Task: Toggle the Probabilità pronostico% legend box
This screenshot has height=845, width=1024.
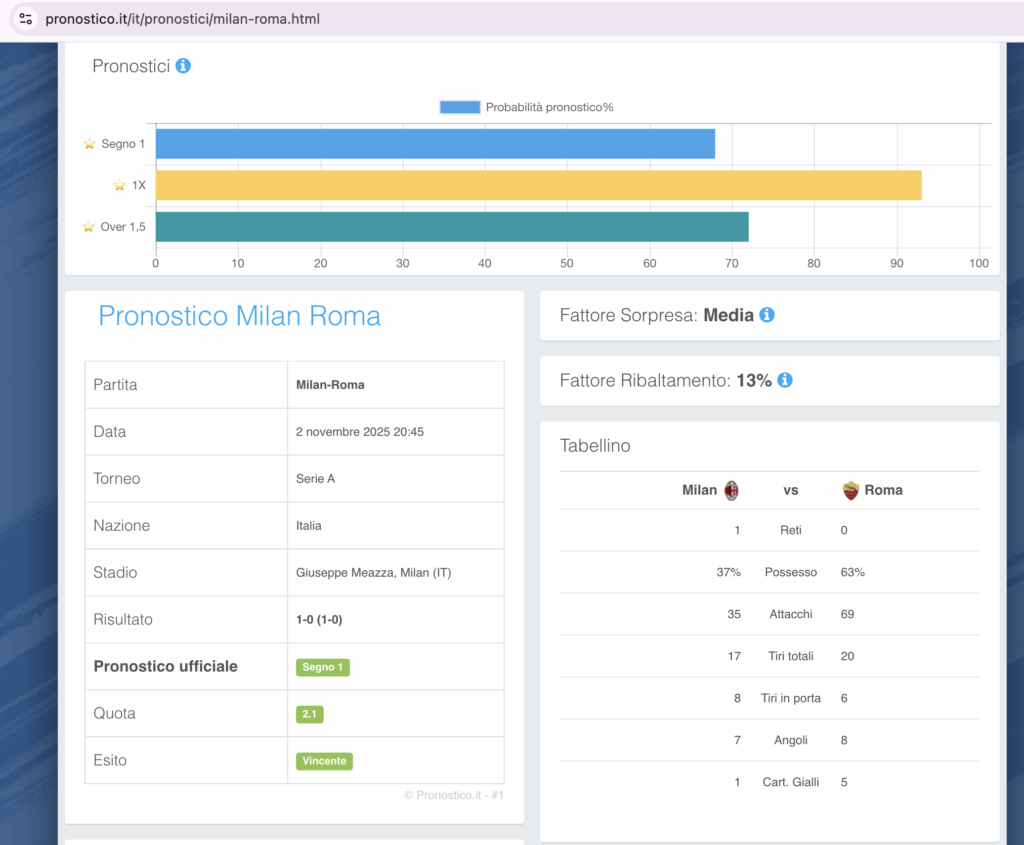Action: [460, 107]
